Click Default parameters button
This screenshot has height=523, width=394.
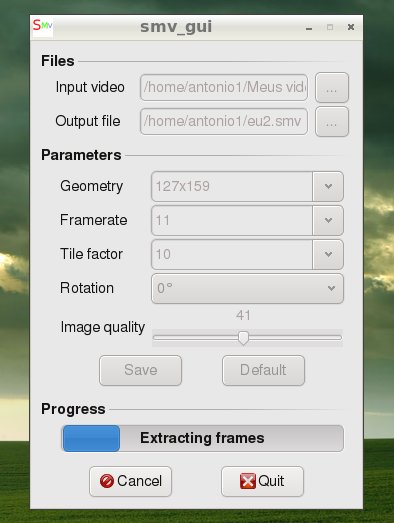264,370
